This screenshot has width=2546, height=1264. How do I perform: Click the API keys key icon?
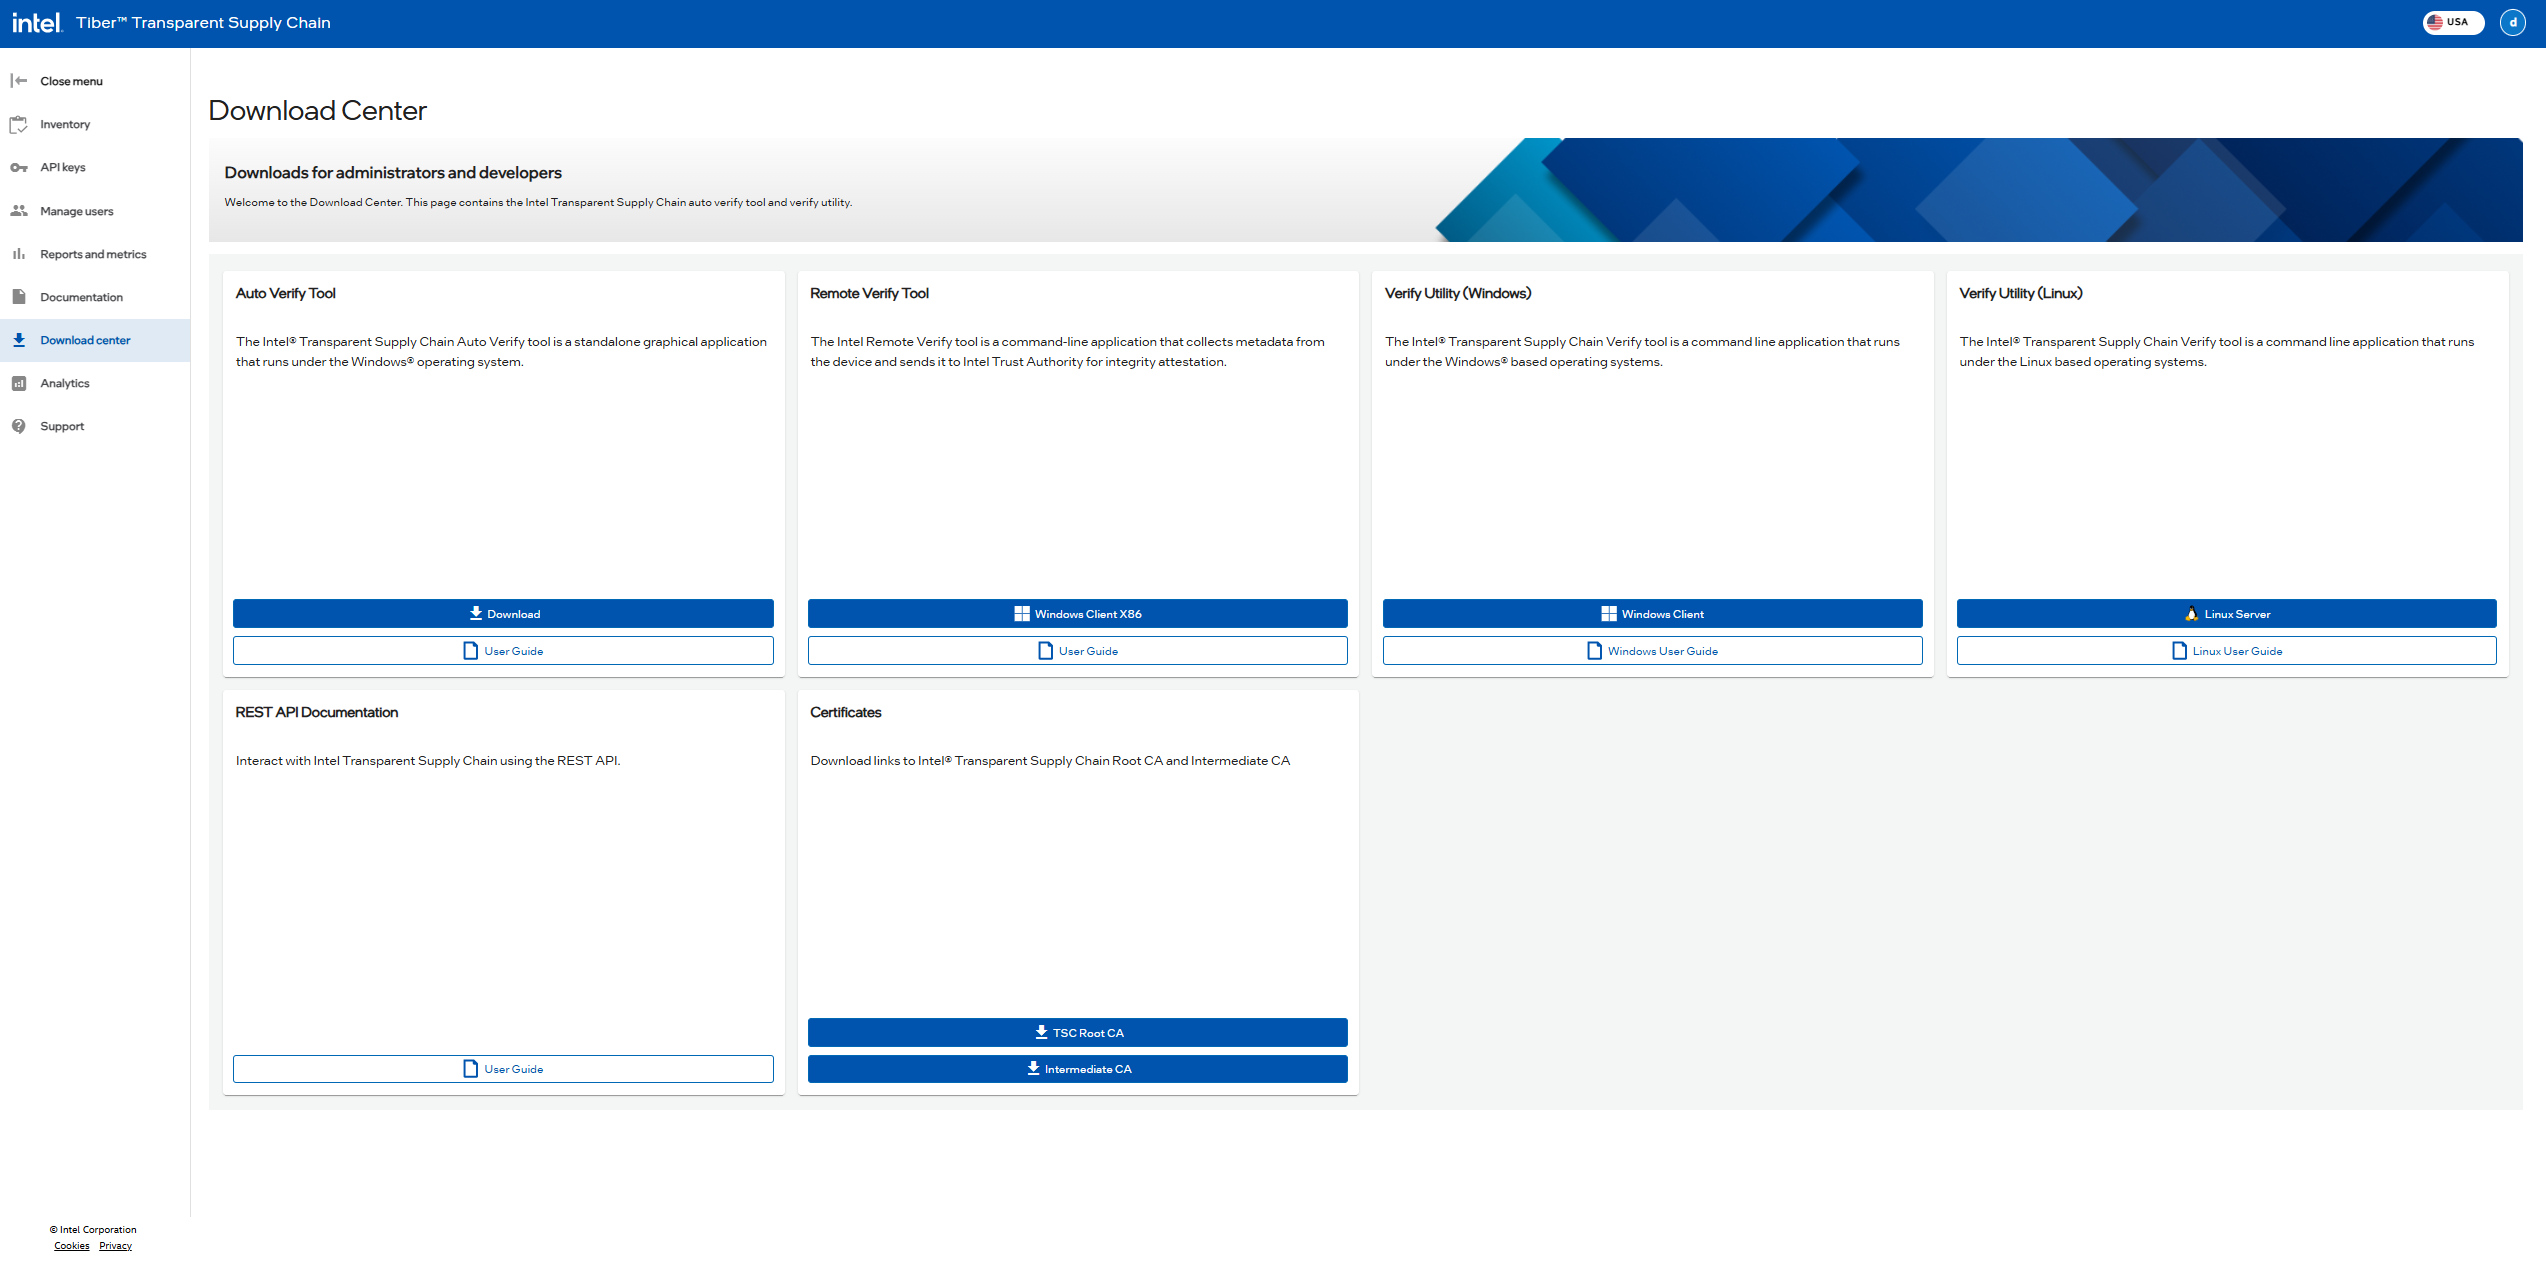[x=19, y=167]
